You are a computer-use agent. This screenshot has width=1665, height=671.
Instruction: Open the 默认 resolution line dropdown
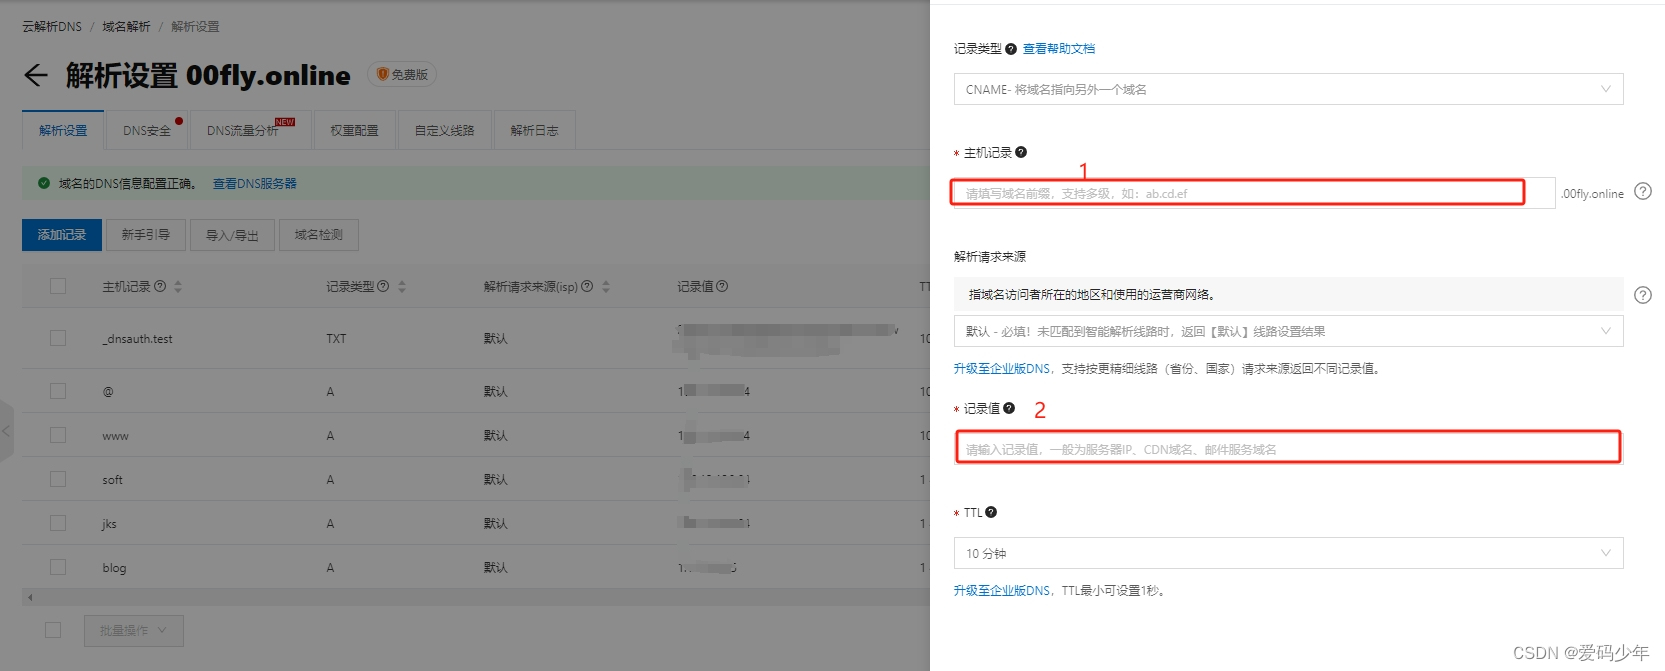pos(1288,331)
